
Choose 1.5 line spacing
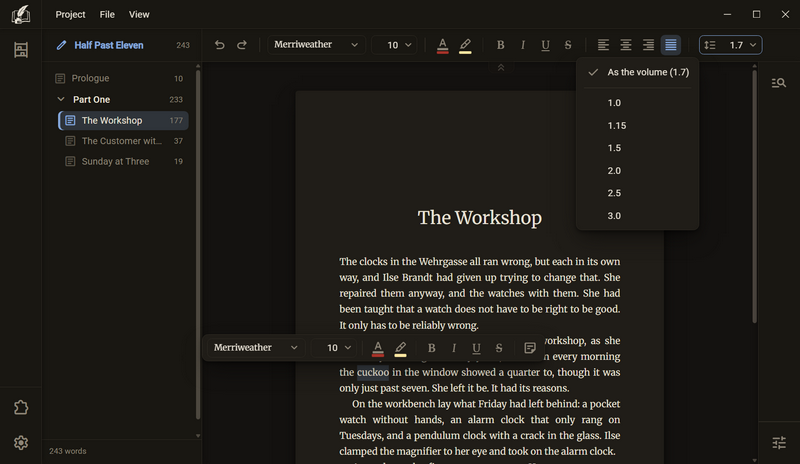638,148
